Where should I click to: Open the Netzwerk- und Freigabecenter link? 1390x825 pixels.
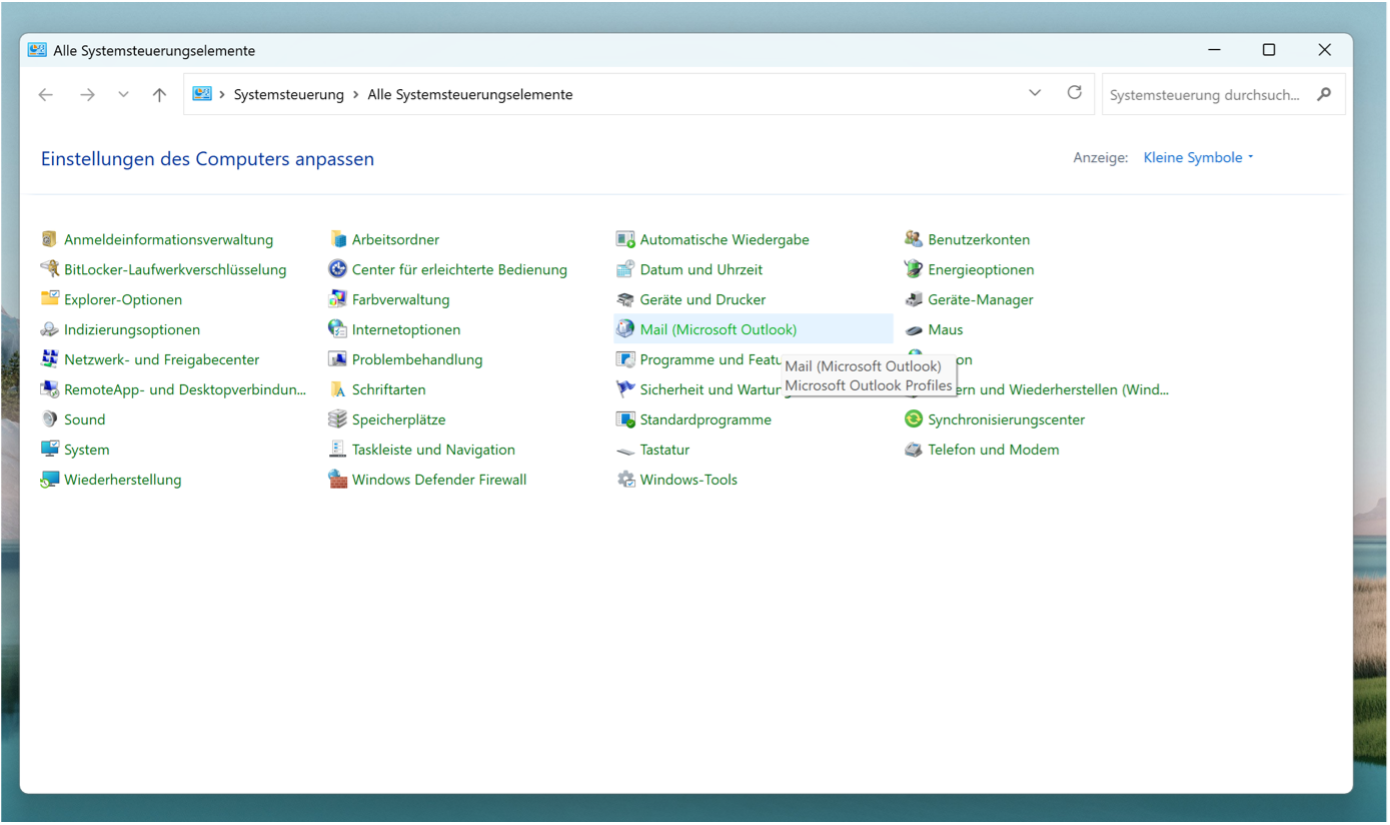pyautogui.click(x=161, y=360)
